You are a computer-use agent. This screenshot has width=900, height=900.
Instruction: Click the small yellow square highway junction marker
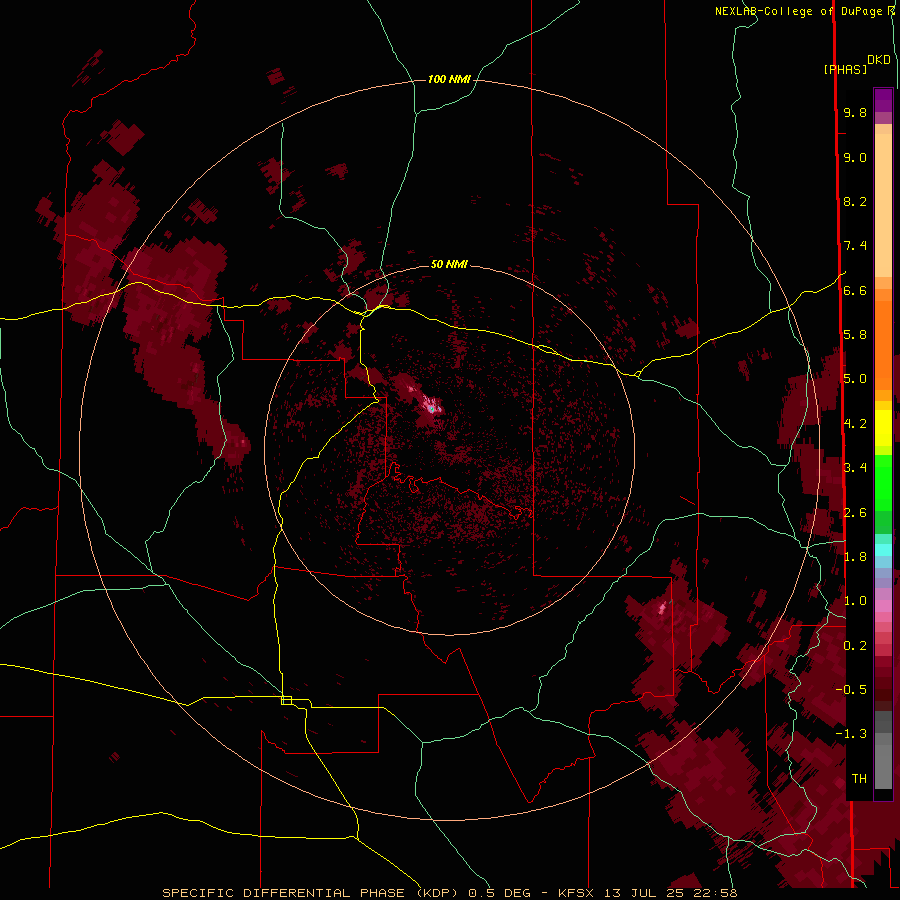click(286, 700)
